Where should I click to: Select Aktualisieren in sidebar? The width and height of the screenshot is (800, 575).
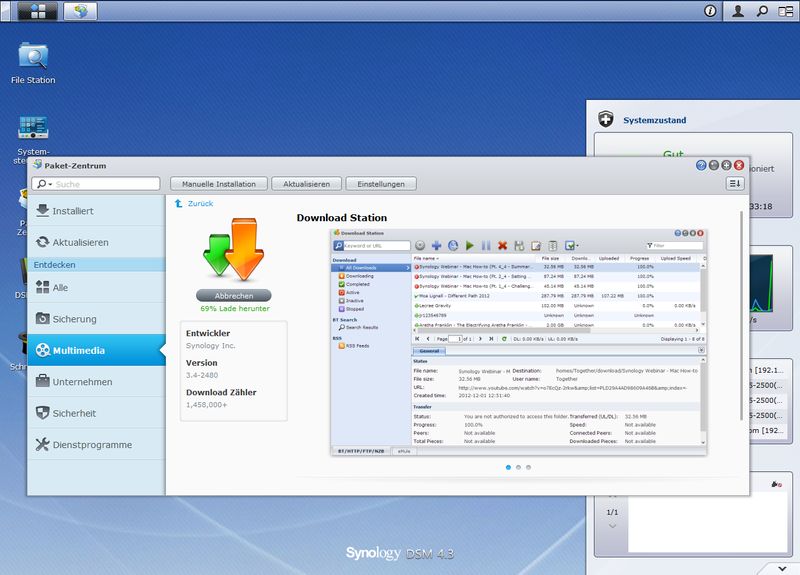(x=96, y=242)
